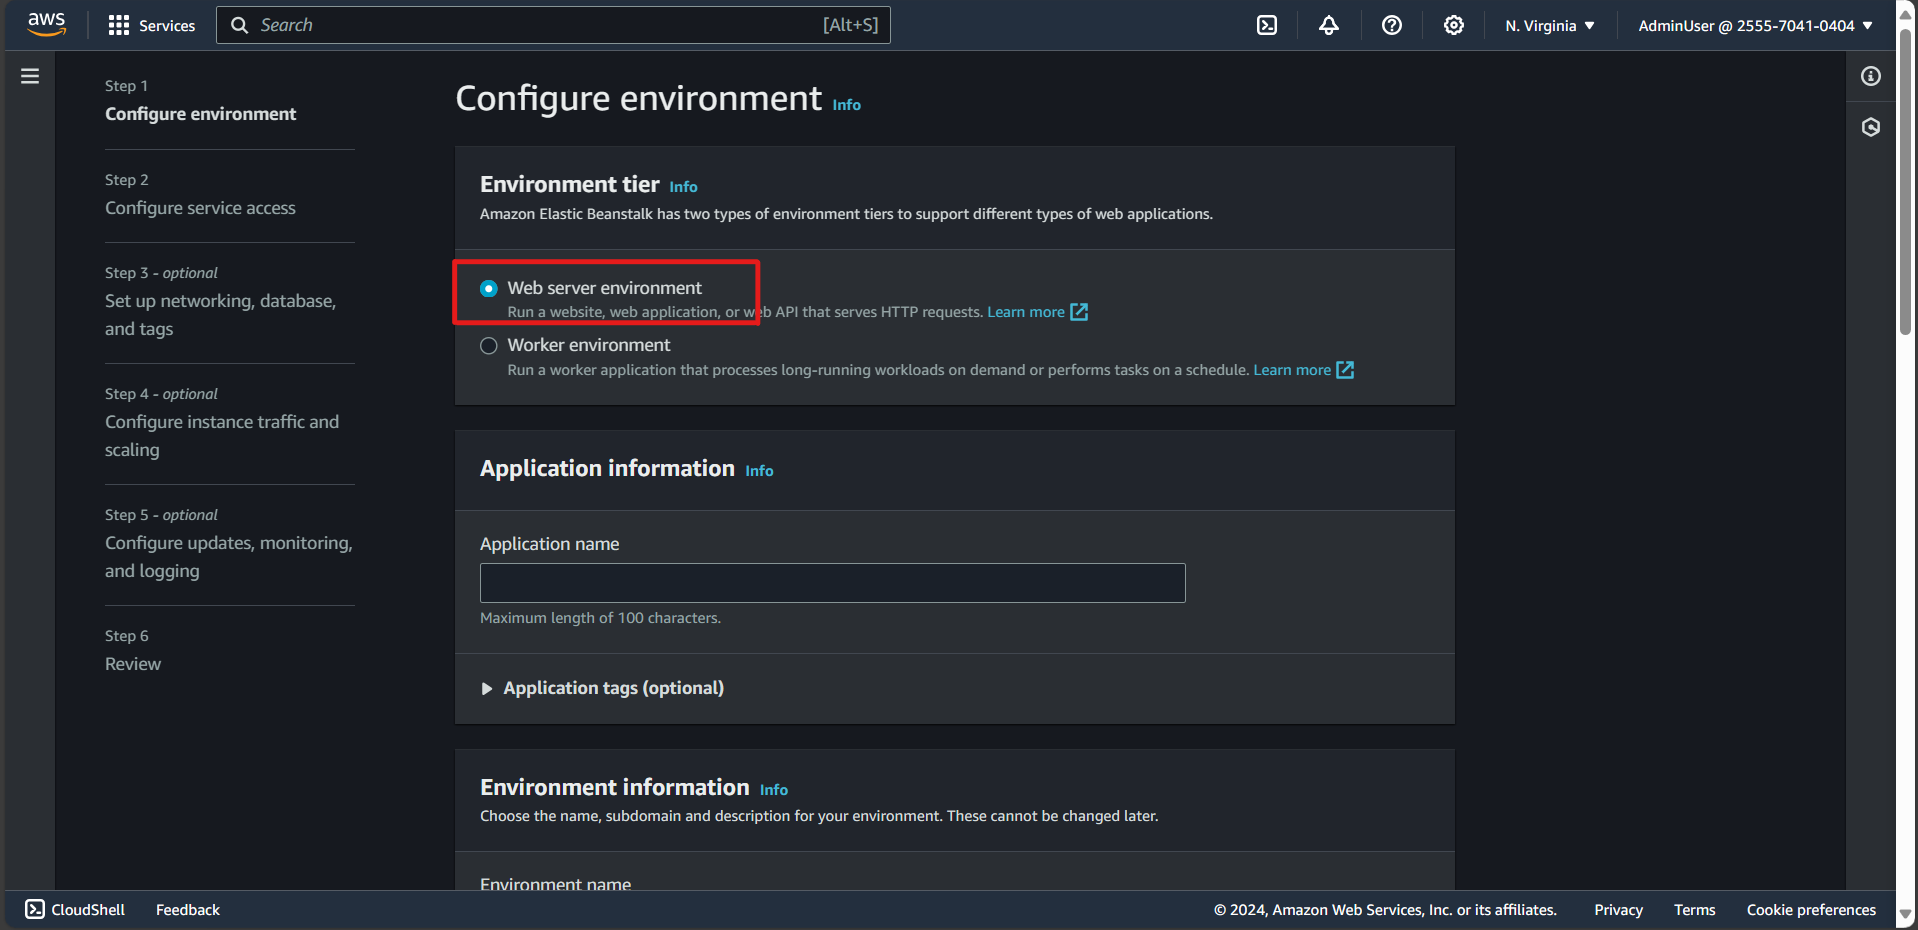Open the AdminUser account dropdown
1918x930 pixels.
(x=1755, y=26)
